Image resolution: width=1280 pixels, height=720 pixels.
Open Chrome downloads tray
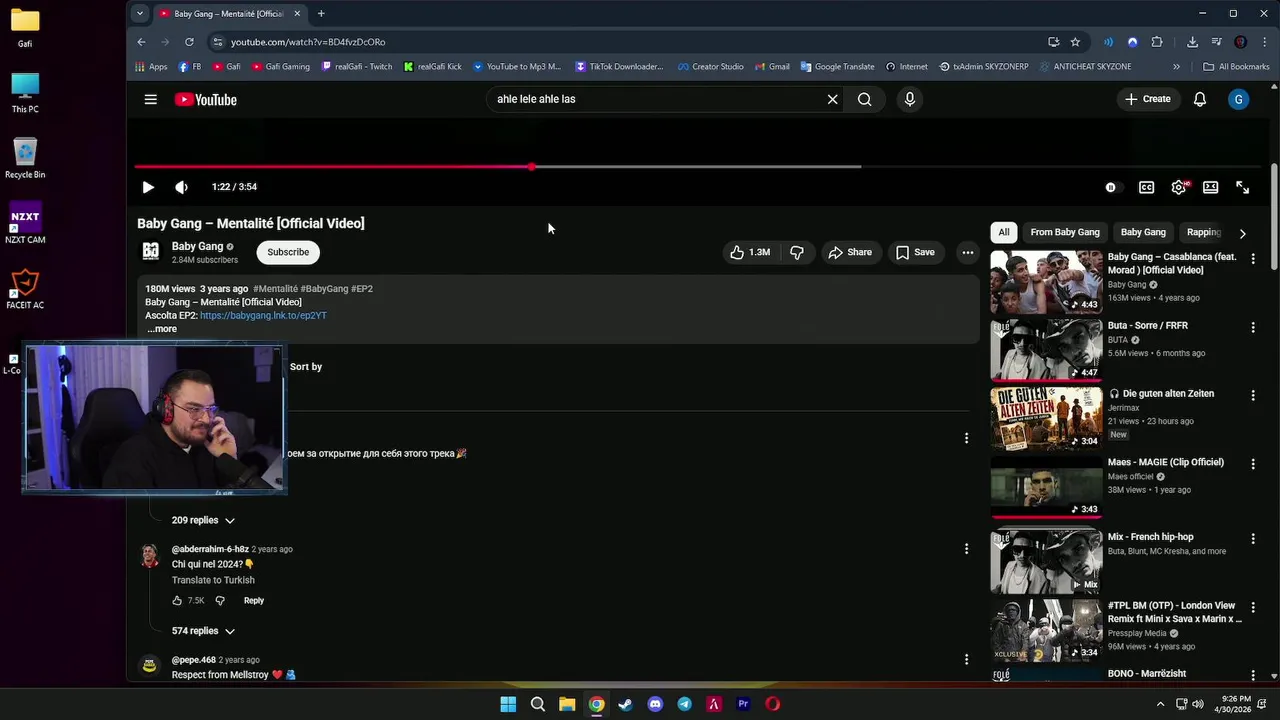coord(1192,42)
